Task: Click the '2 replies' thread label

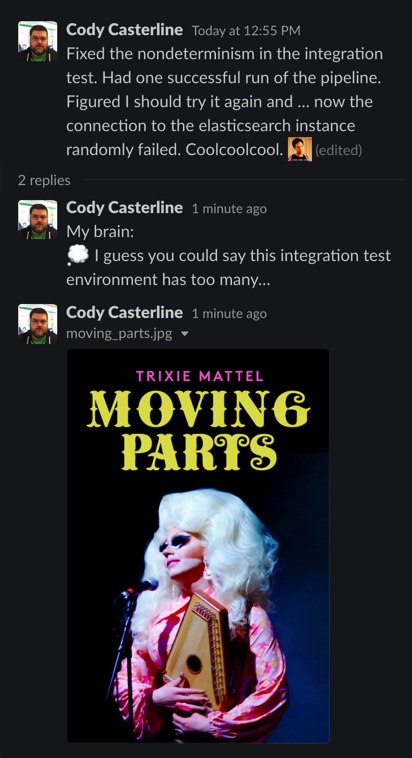Action: 44,180
